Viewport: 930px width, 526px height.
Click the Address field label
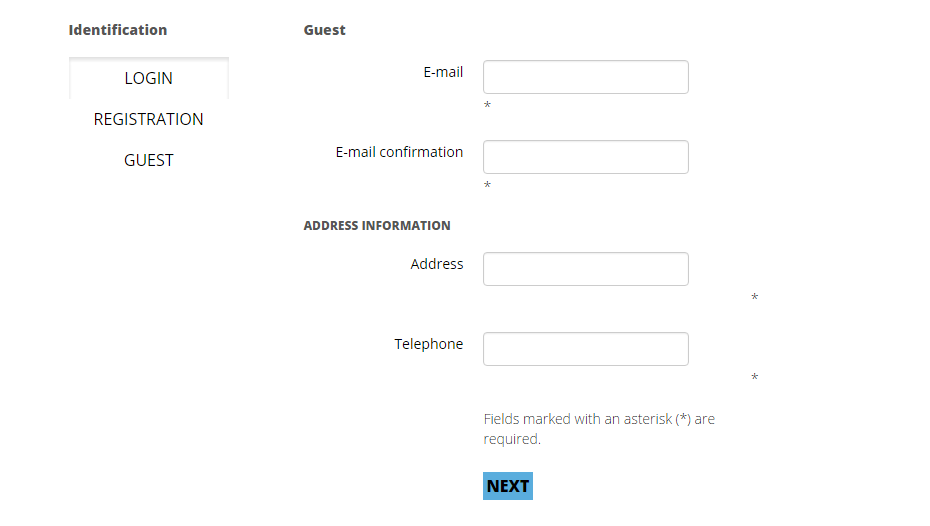click(437, 264)
